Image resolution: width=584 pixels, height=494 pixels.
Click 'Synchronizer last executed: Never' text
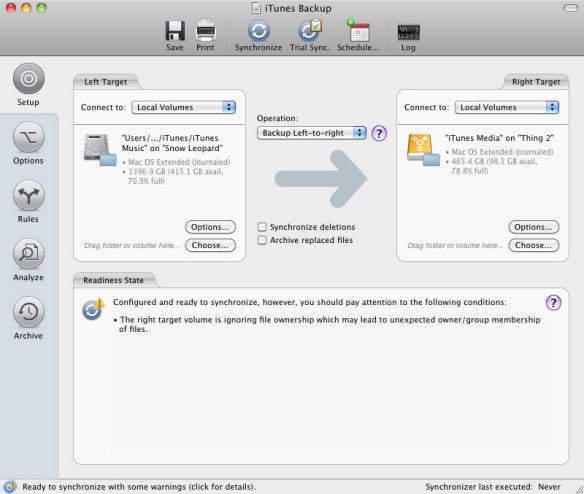click(x=493, y=487)
